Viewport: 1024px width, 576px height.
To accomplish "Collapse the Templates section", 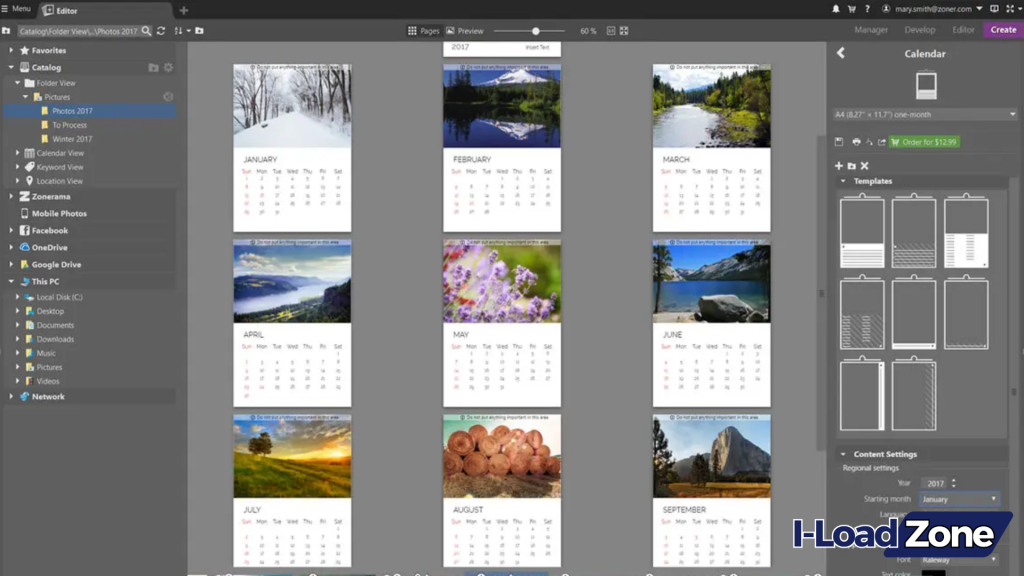I will 843,181.
